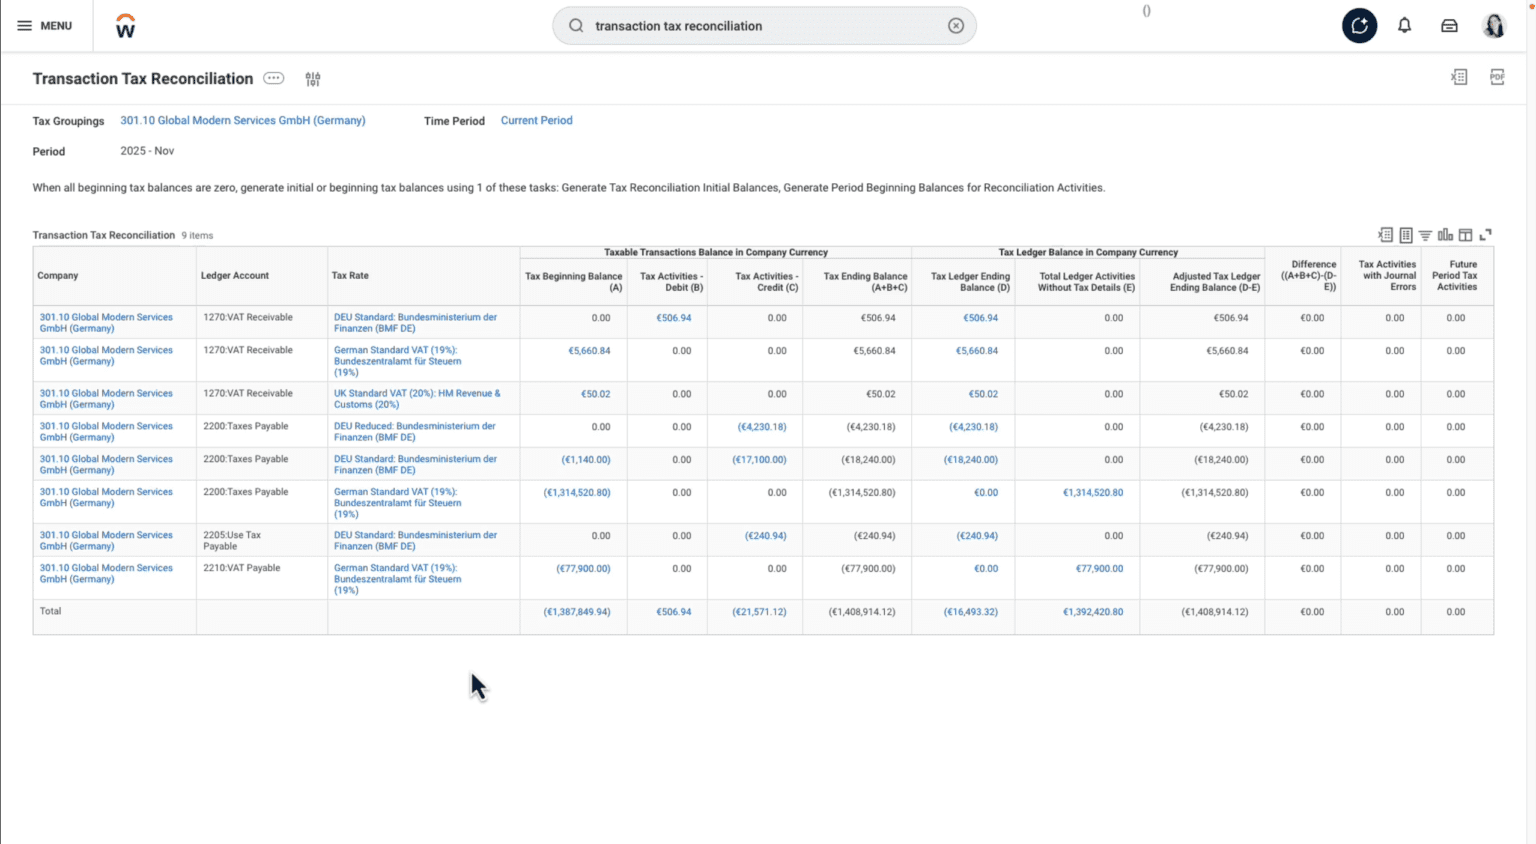Screen dimensions: 1536x844
Task: Open the table worksheet view icon
Action: [1405, 235]
